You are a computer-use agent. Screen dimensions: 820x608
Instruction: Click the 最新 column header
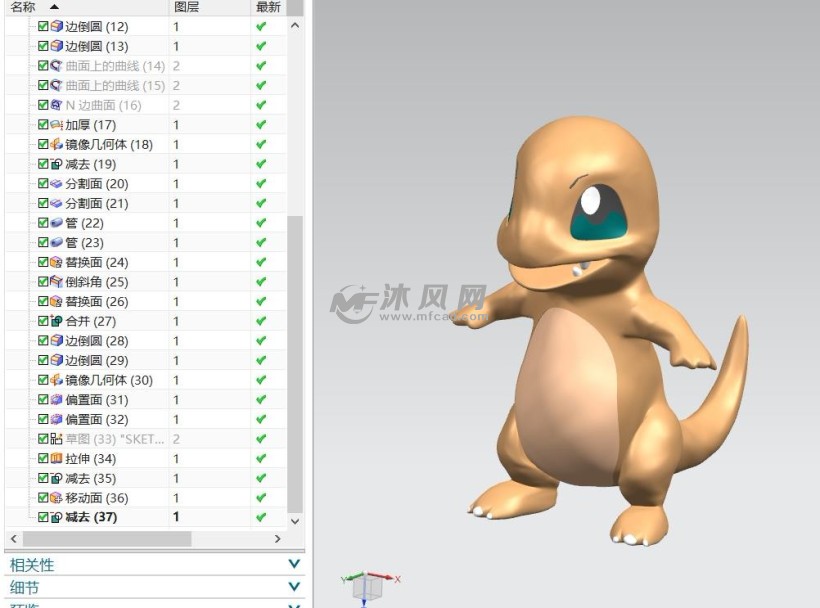point(269,7)
